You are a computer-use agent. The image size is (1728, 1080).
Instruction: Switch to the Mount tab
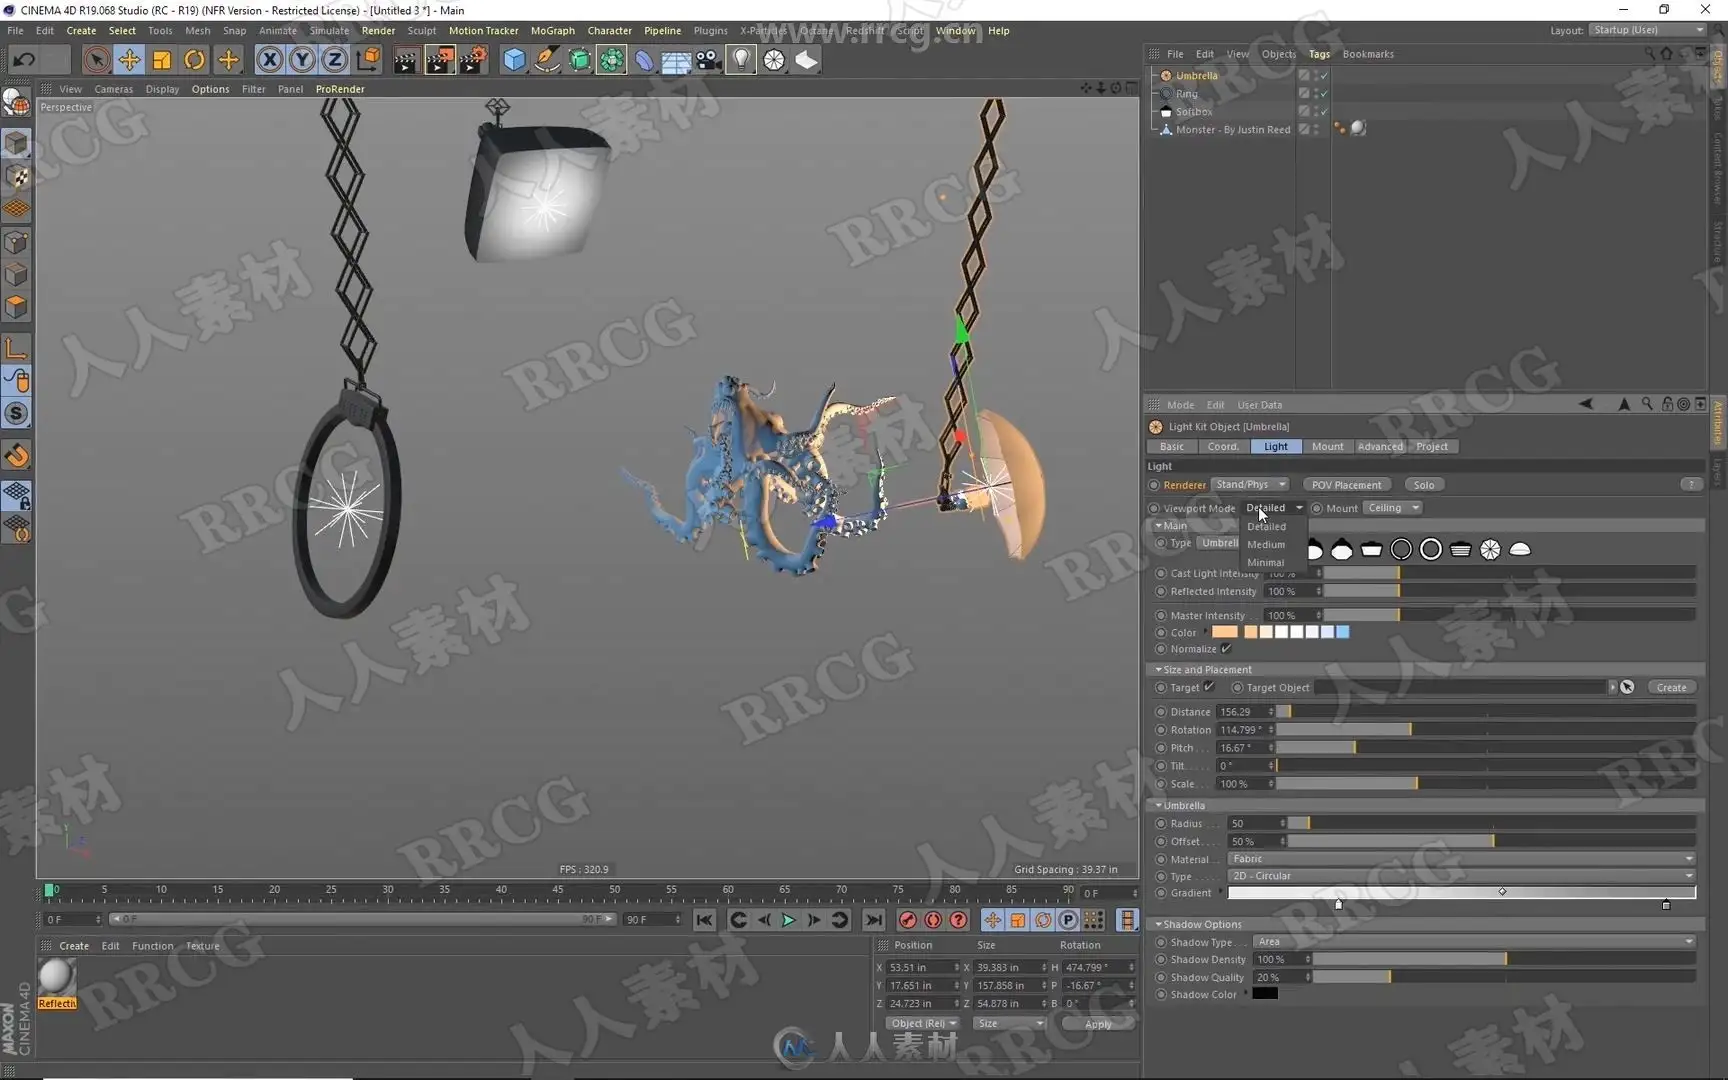pyautogui.click(x=1327, y=447)
